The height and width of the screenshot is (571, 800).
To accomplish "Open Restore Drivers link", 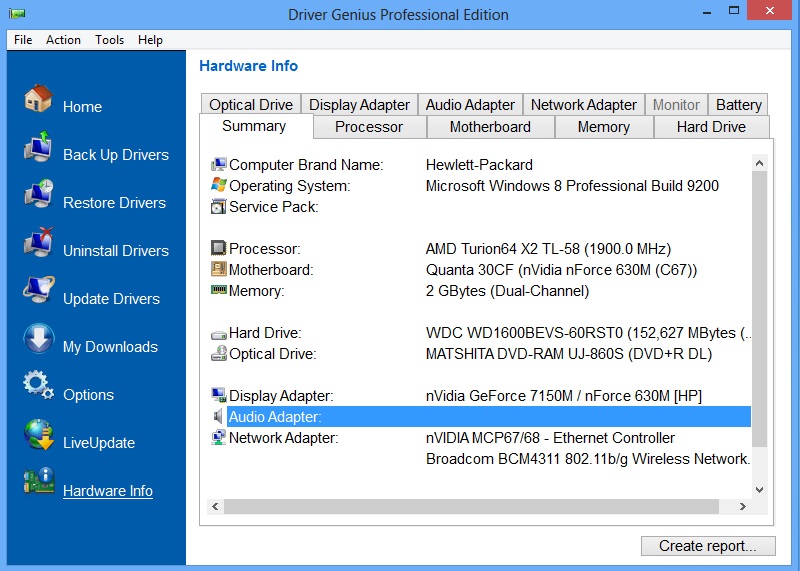I will pyautogui.click(x=114, y=203).
